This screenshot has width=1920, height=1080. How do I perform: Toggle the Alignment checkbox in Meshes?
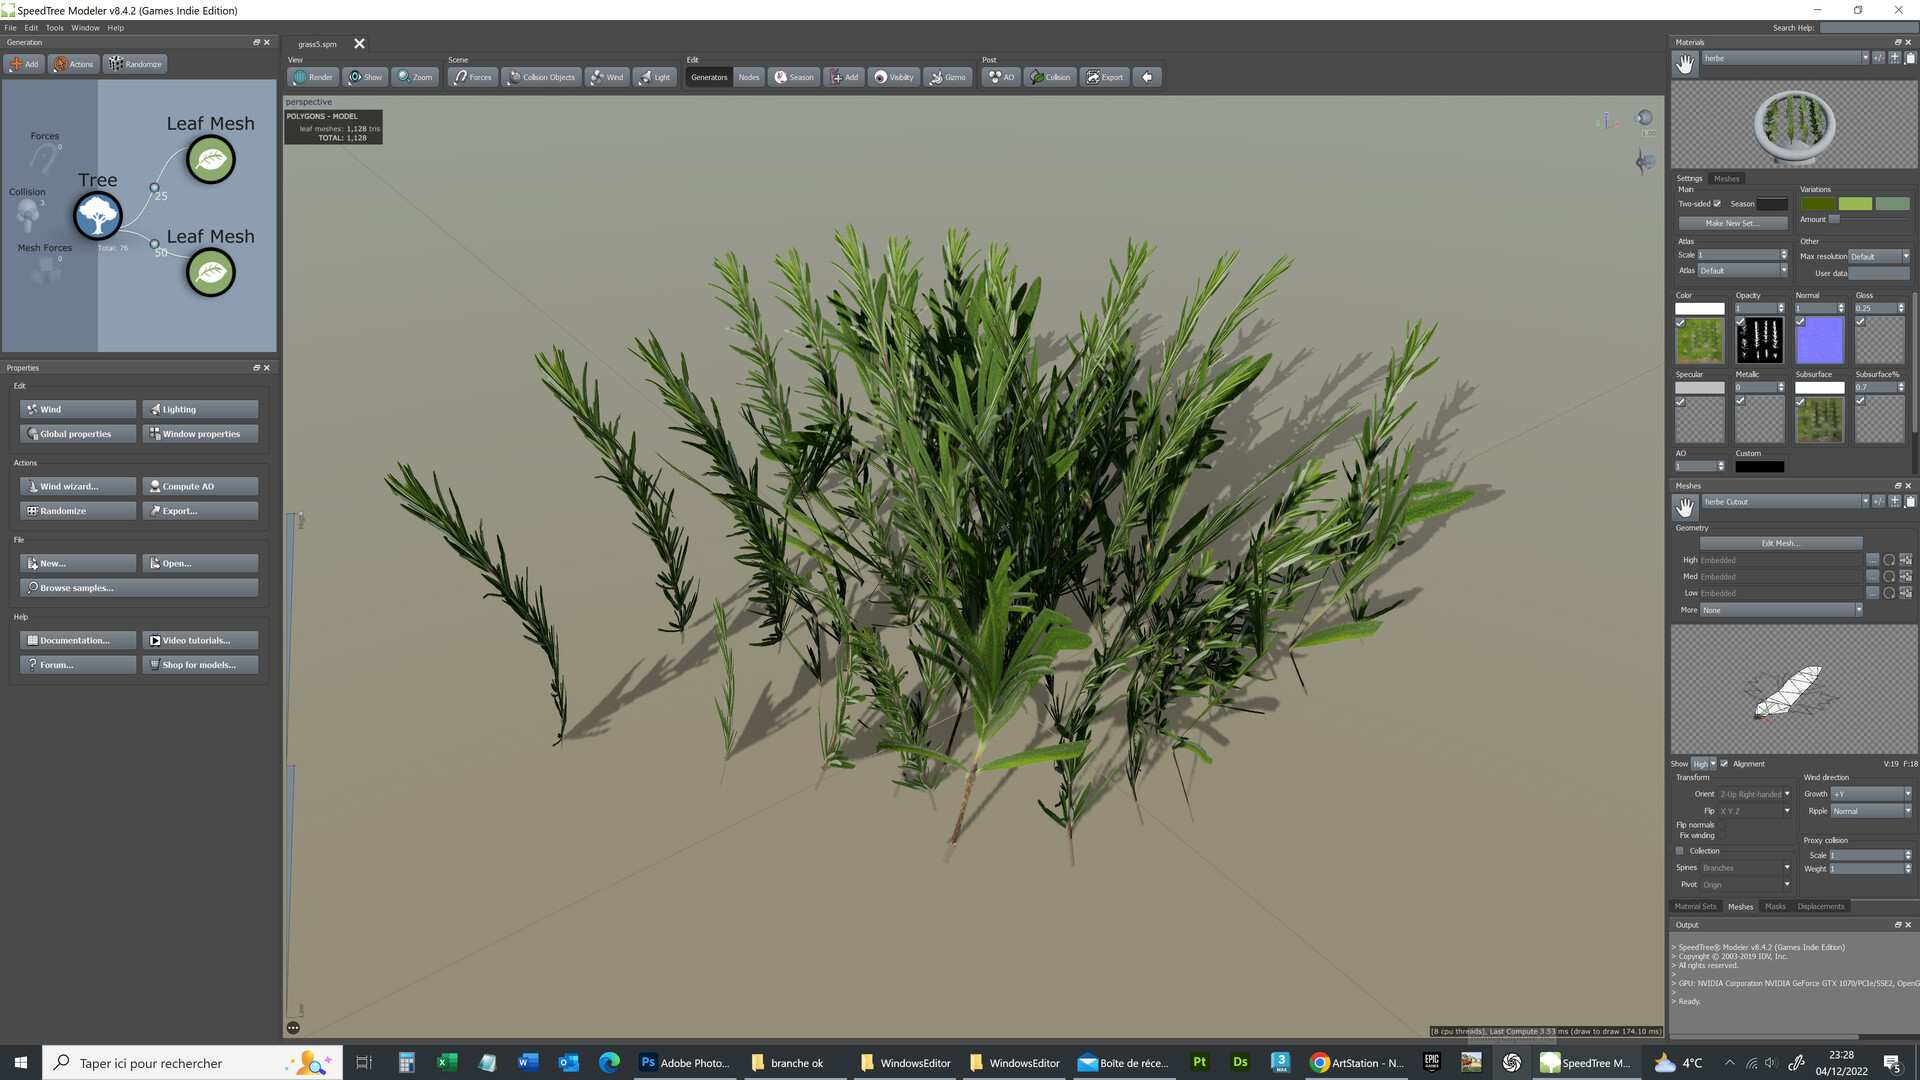click(1724, 764)
